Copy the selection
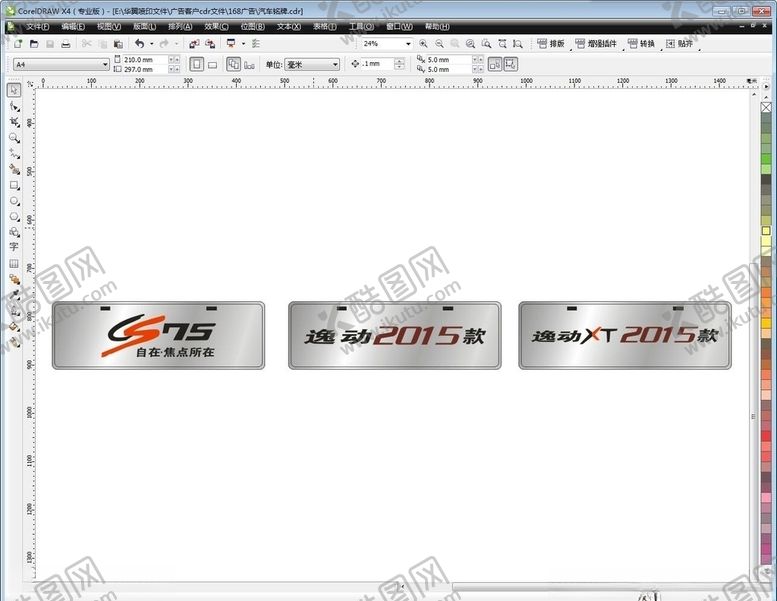777x601 pixels. tap(103, 44)
